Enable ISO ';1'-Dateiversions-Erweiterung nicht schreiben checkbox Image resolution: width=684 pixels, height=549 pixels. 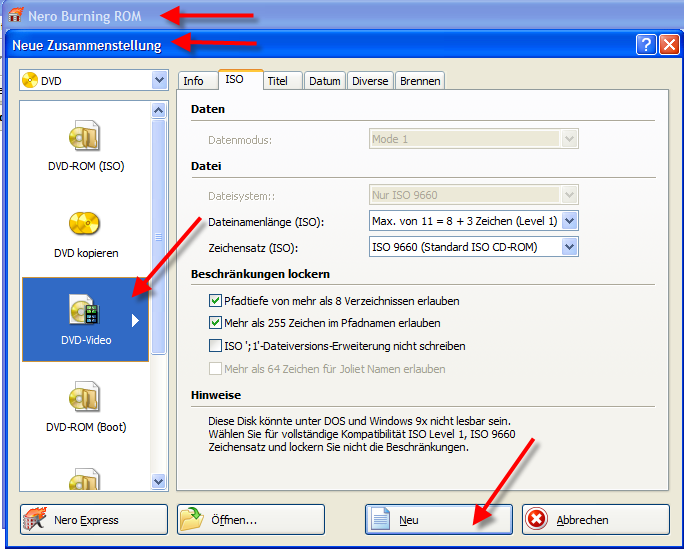pyautogui.click(x=215, y=346)
